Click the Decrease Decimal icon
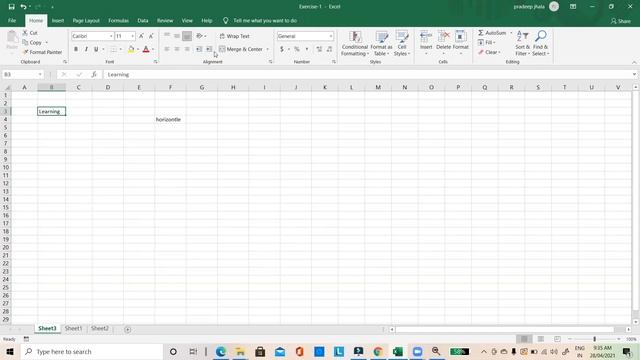 [329, 49]
